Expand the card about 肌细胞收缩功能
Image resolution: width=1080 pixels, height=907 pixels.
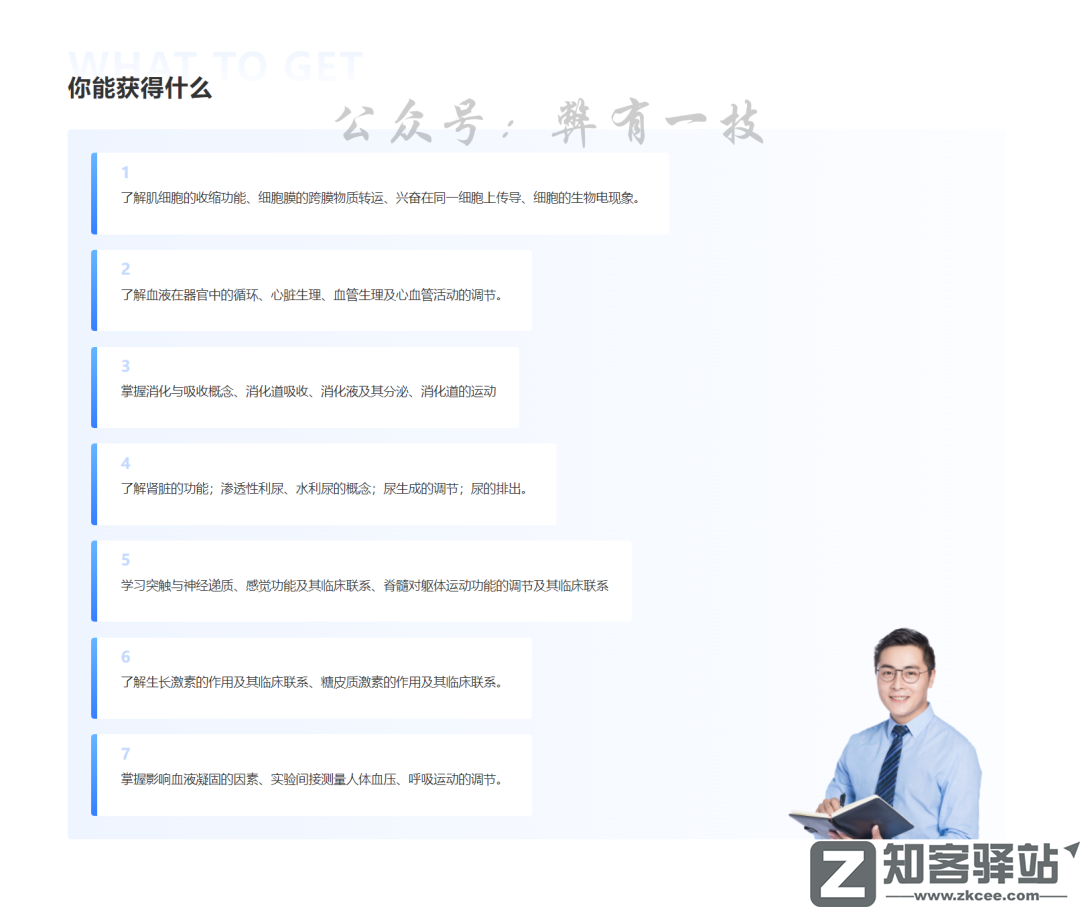click(380, 193)
